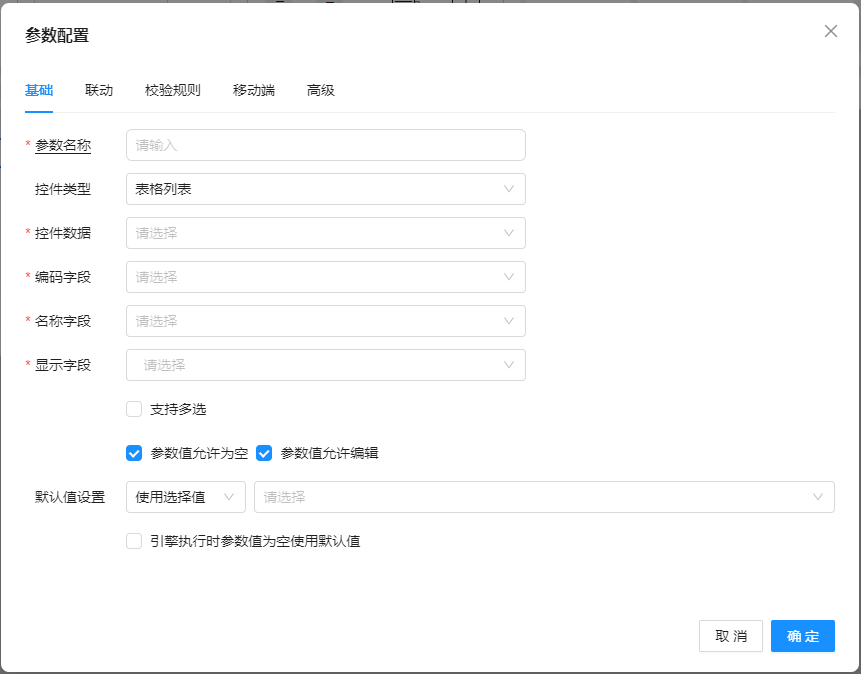861x674 pixels.
Task: Expand the 控件类型 dropdown showing 表格列表
Action: 325,189
